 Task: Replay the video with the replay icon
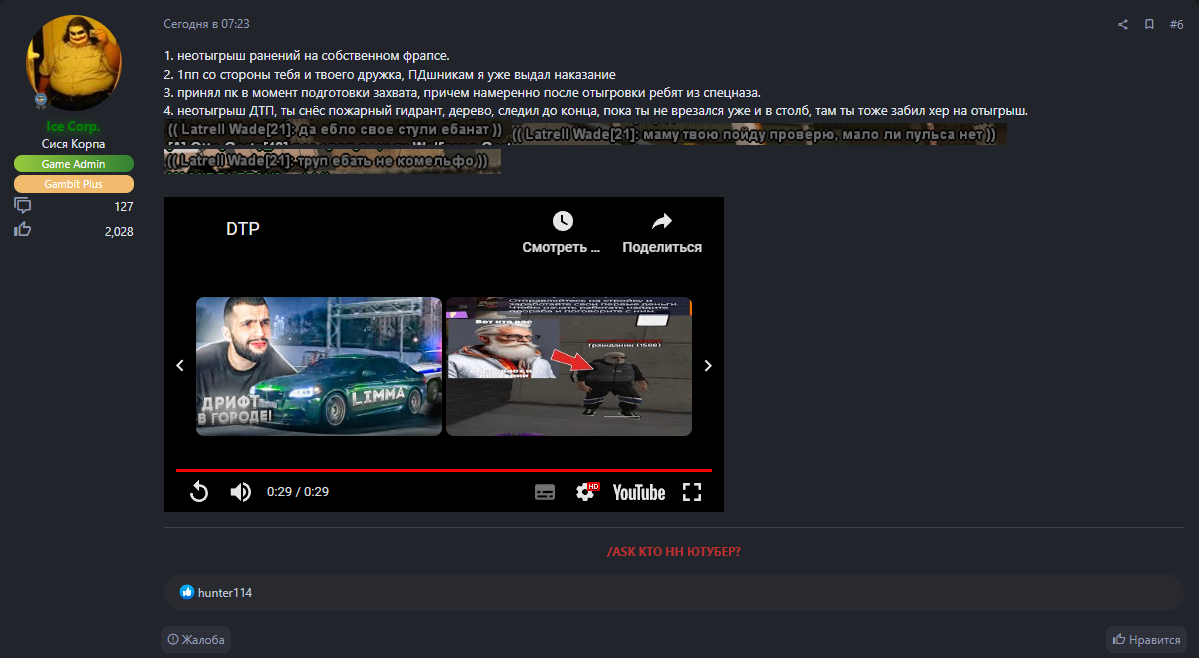click(x=198, y=491)
